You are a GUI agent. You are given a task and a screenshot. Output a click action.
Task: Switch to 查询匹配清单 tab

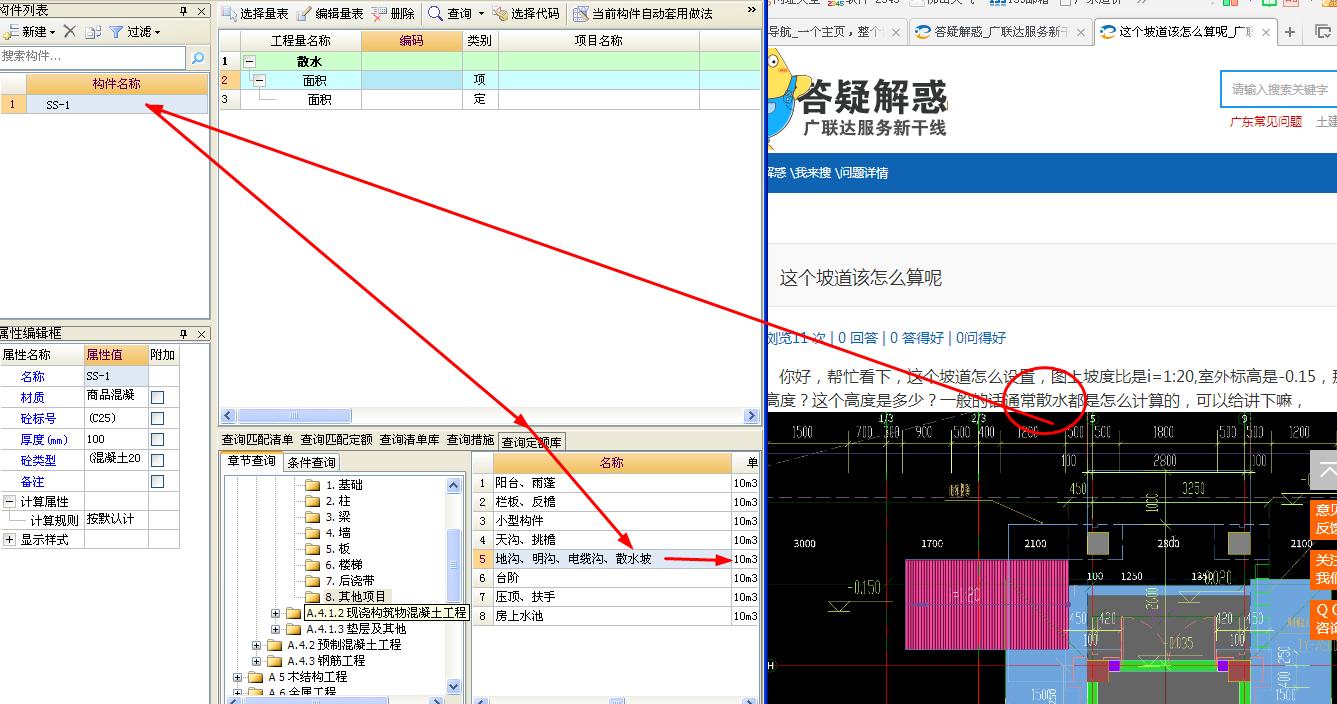pyautogui.click(x=258, y=440)
